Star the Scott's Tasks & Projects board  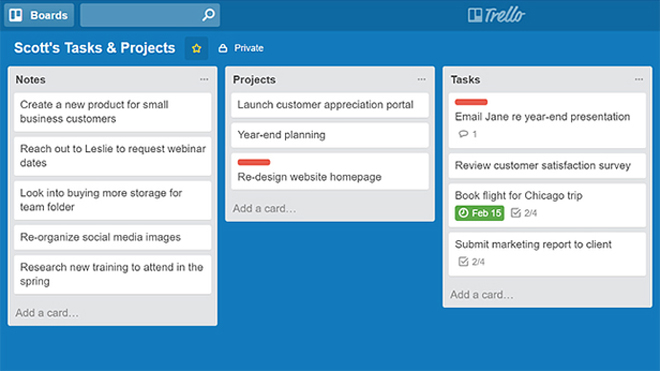tap(196, 48)
